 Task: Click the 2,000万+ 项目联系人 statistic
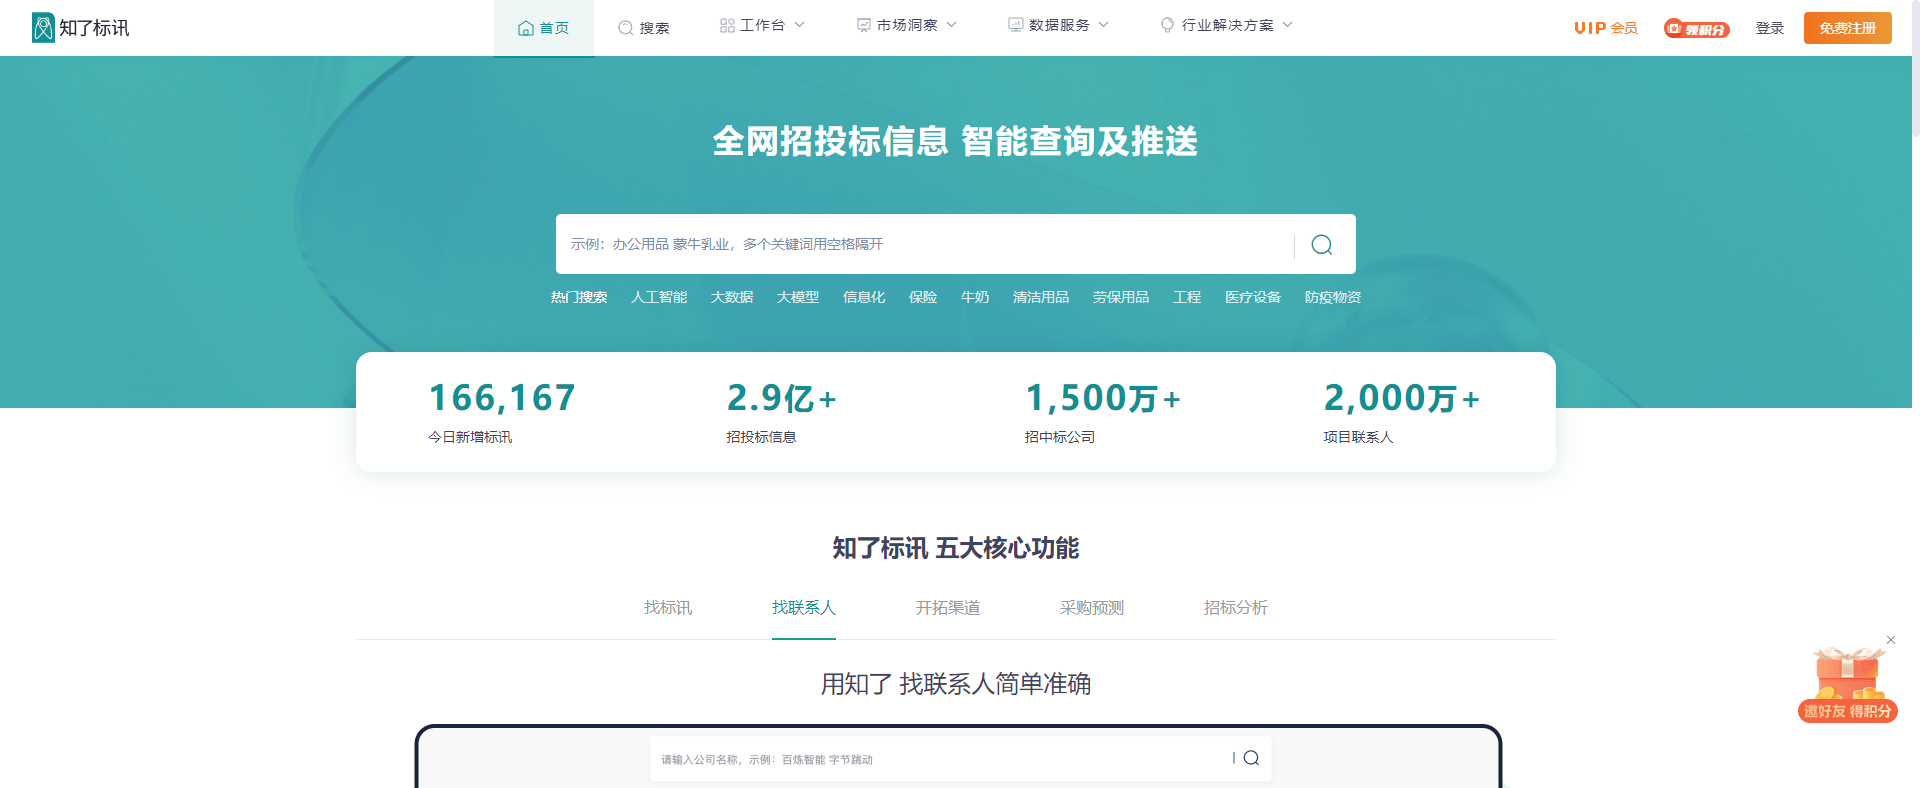pyautogui.click(x=1402, y=412)
